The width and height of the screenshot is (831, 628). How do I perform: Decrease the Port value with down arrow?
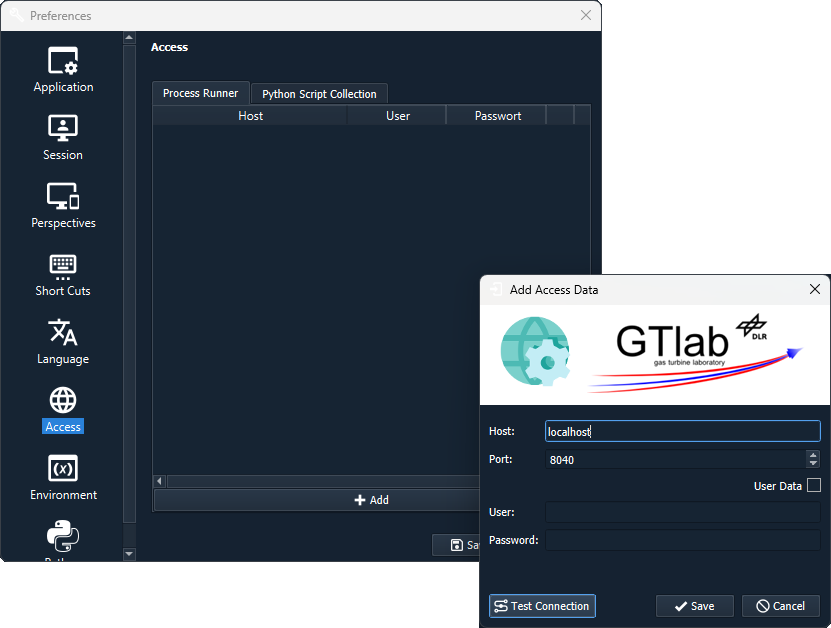coord(813,464)
